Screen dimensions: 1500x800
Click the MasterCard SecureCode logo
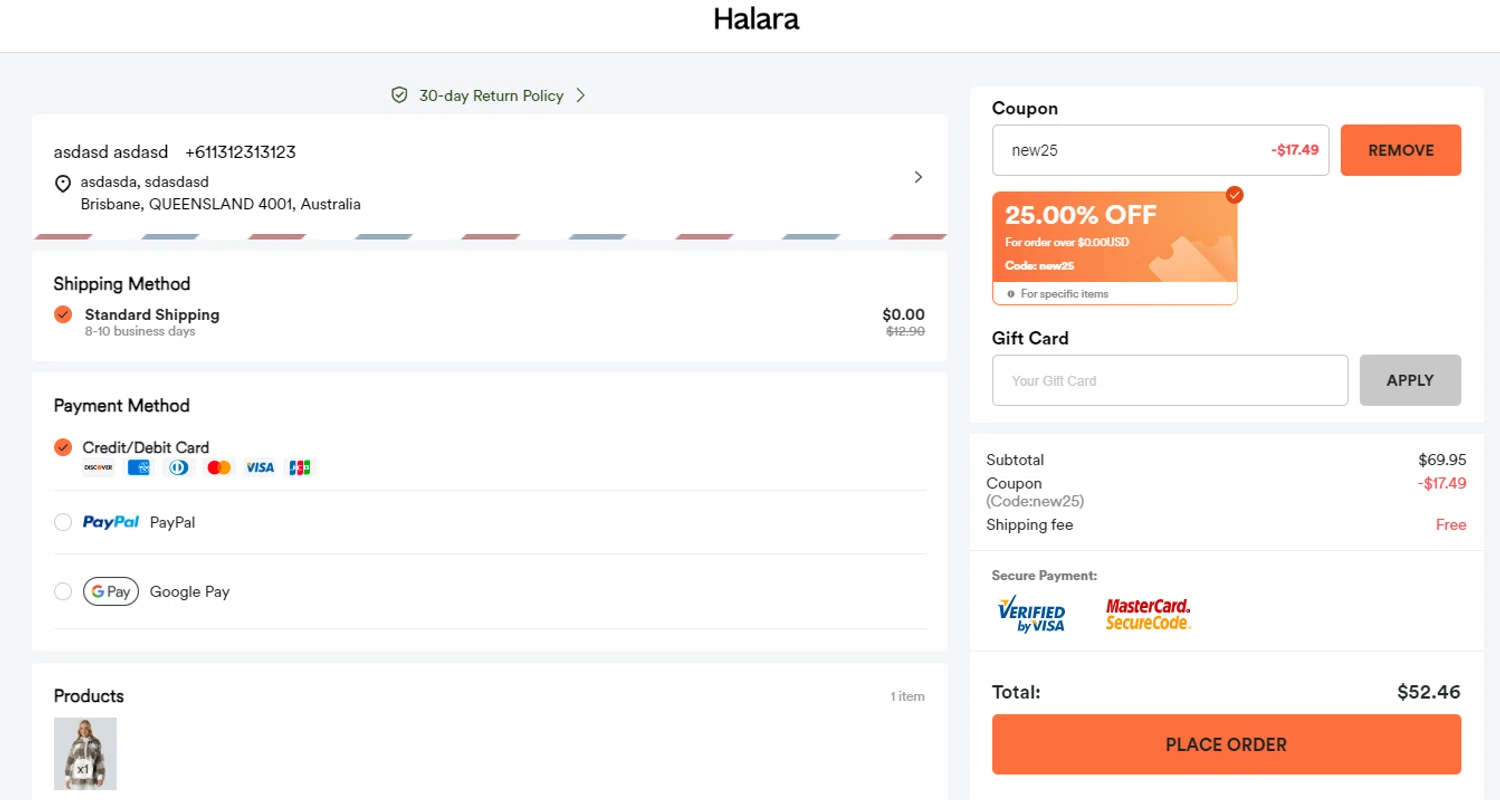[1148, 614]
